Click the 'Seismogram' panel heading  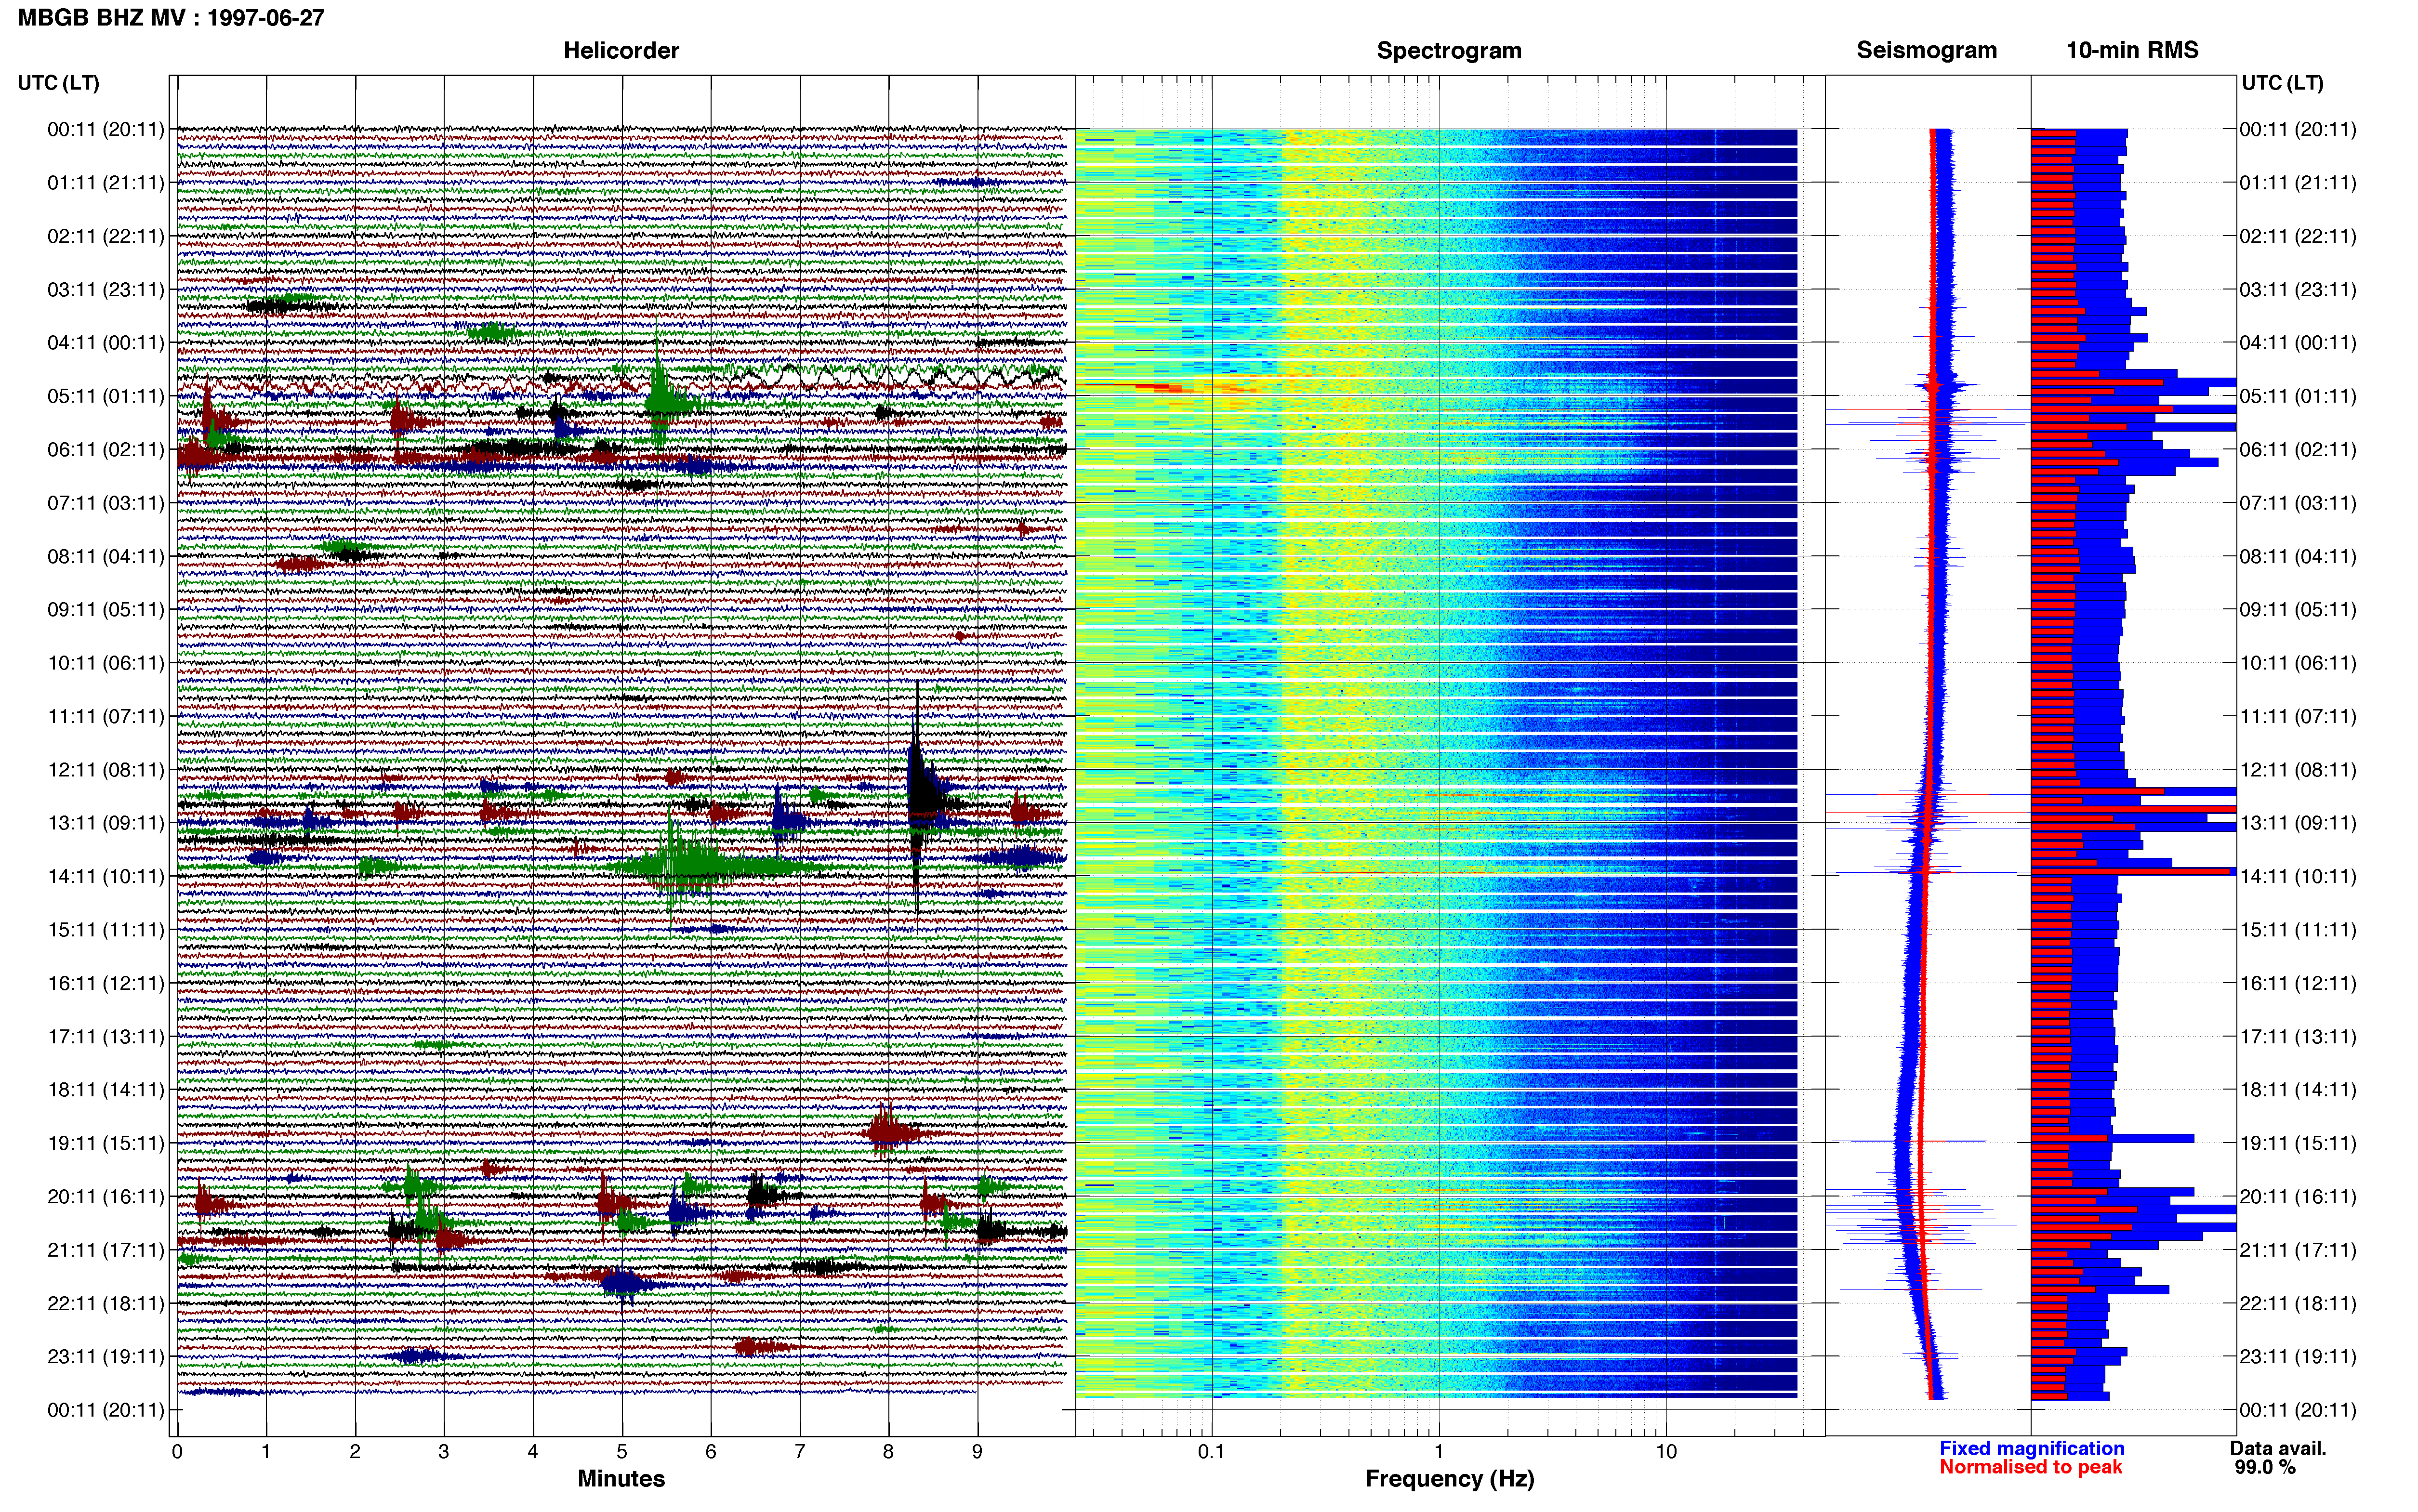click(x=1926, y=50)
